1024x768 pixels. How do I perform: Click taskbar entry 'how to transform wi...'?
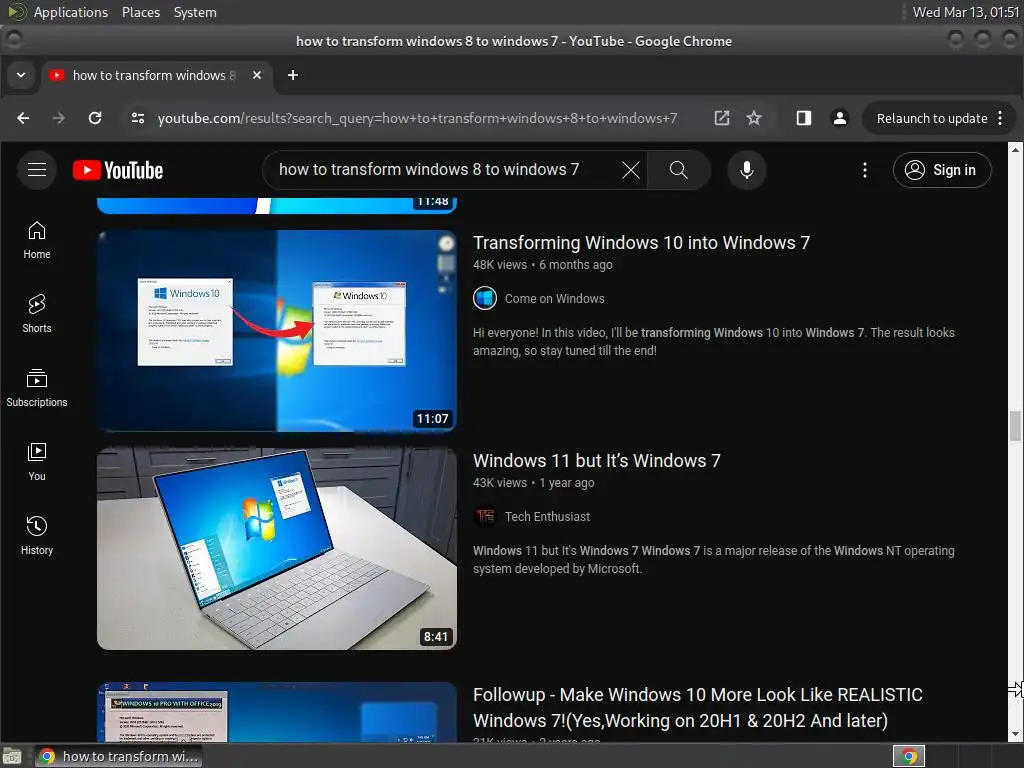118,756
